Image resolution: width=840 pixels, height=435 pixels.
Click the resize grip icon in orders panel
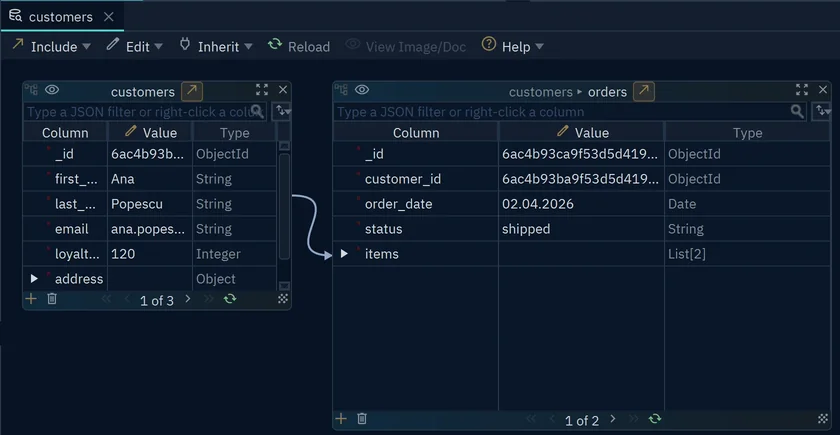(x=823, y=418)
